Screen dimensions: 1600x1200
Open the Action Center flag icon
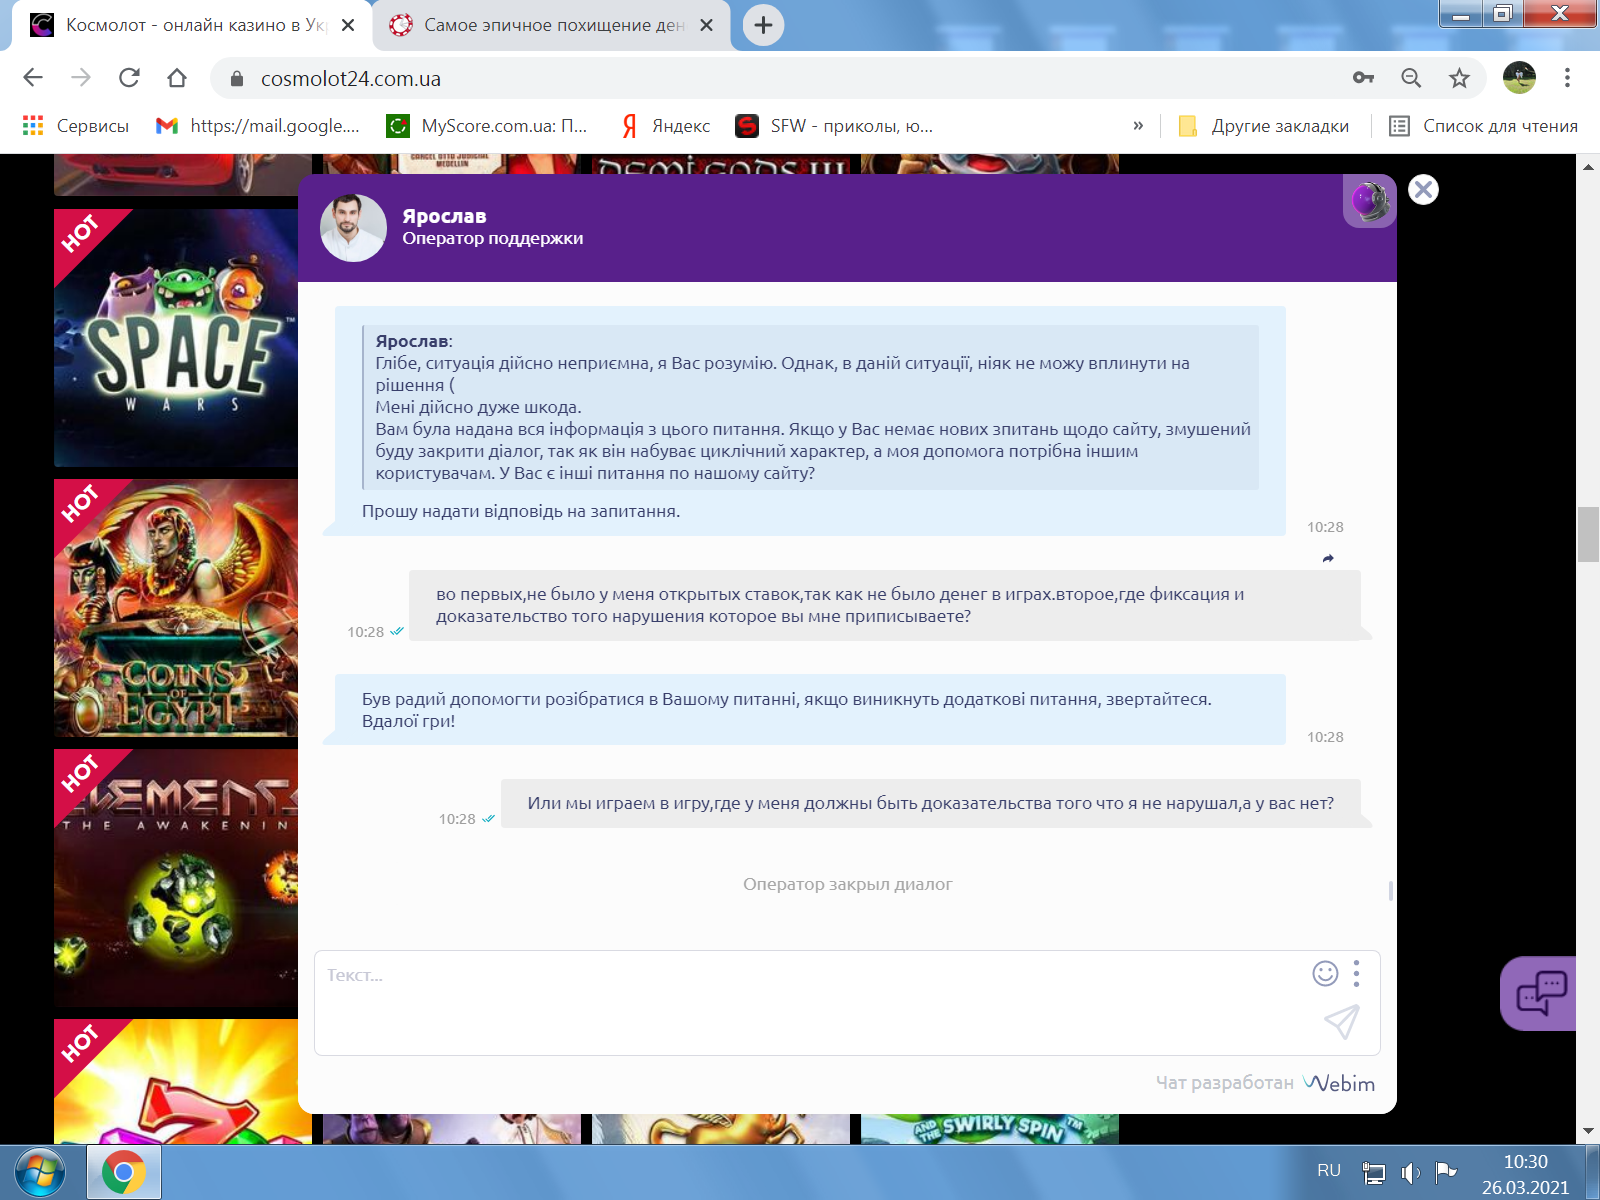1445,1172
